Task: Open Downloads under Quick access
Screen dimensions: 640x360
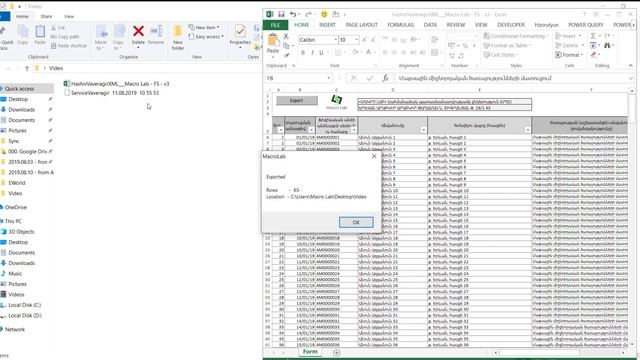Action: click(21, 109)
